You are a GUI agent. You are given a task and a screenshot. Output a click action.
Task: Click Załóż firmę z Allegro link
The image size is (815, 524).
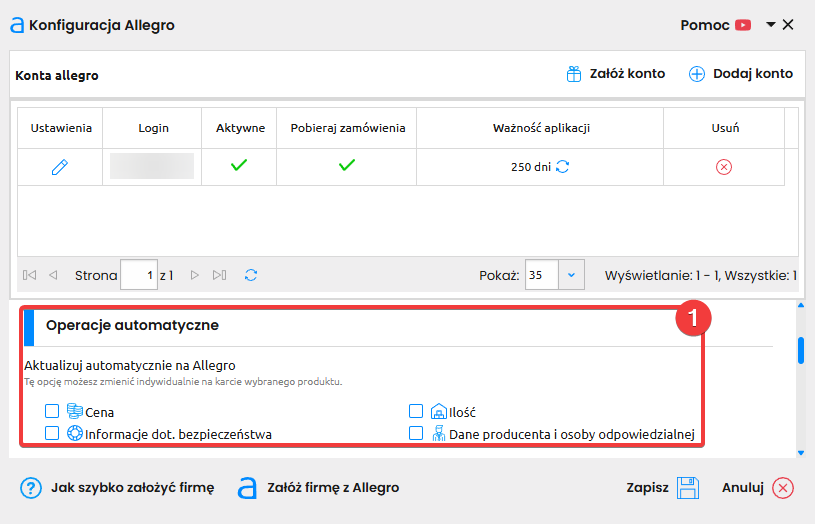pos(333,488)
